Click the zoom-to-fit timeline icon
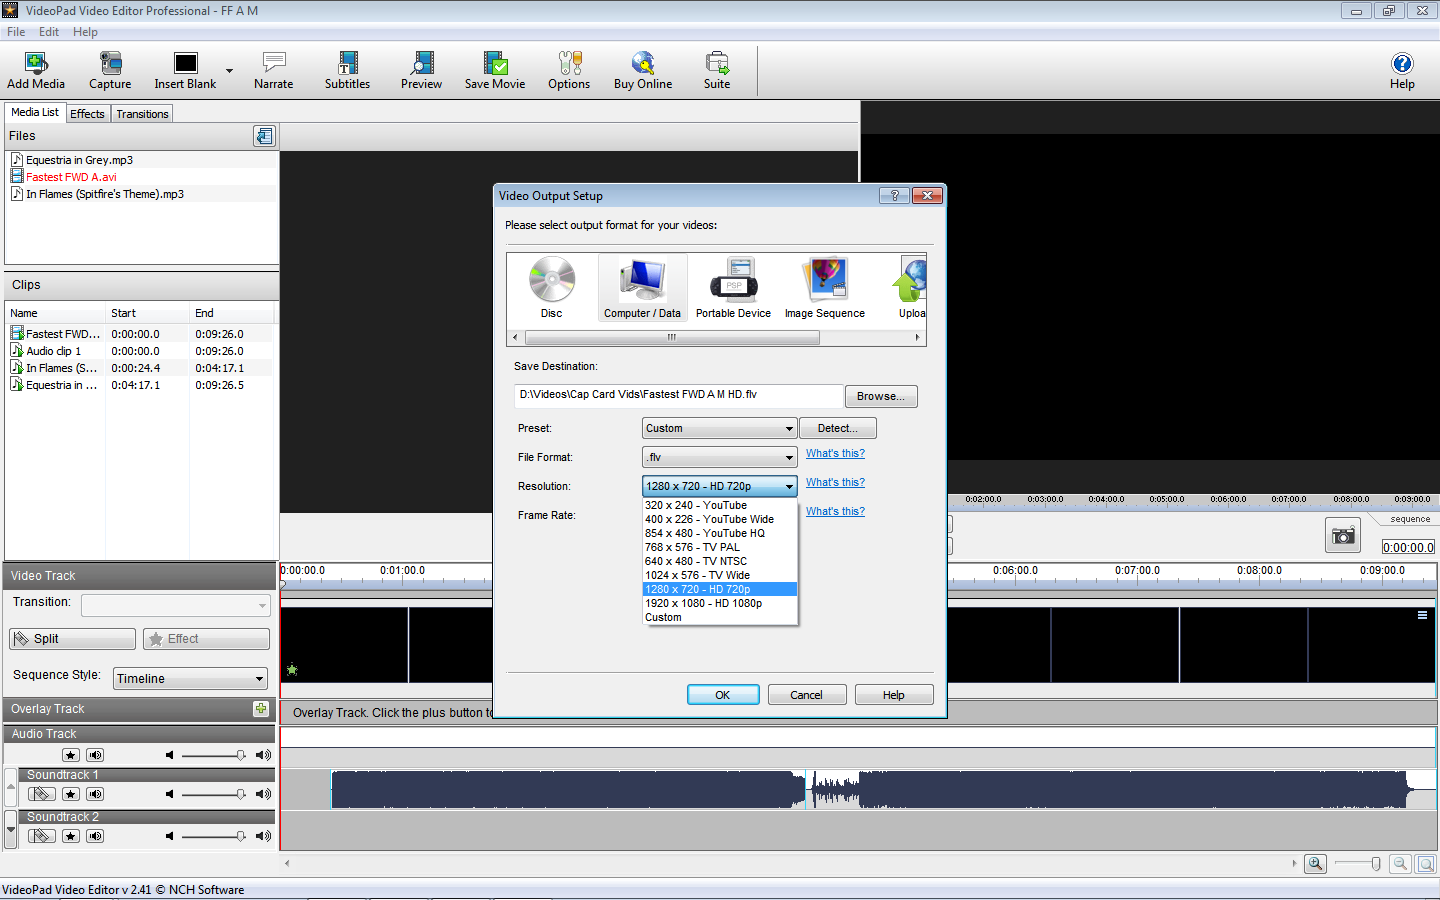 pyautogui.click(x=1427, y=864)
